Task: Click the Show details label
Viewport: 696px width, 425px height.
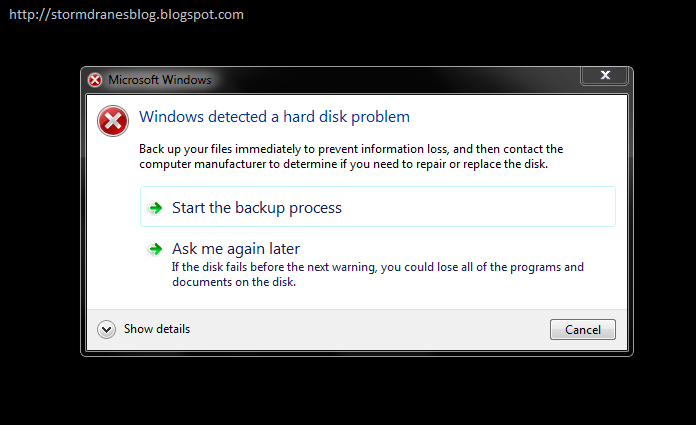Action: (x=157, y=329)
